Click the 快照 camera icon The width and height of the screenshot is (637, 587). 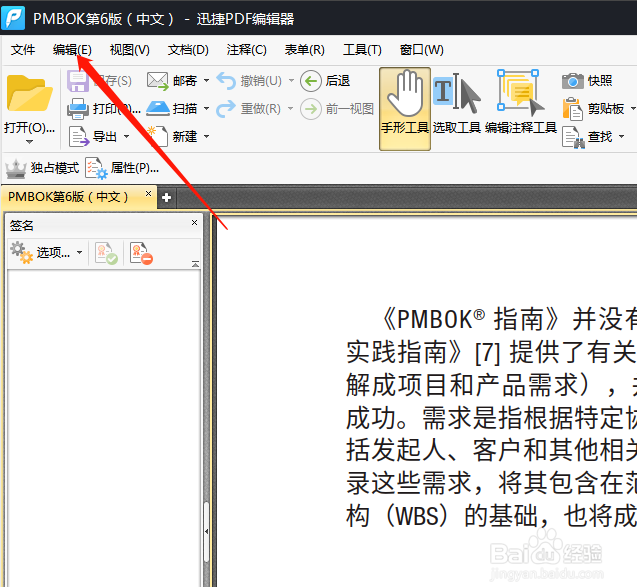[x=573, y=81]
